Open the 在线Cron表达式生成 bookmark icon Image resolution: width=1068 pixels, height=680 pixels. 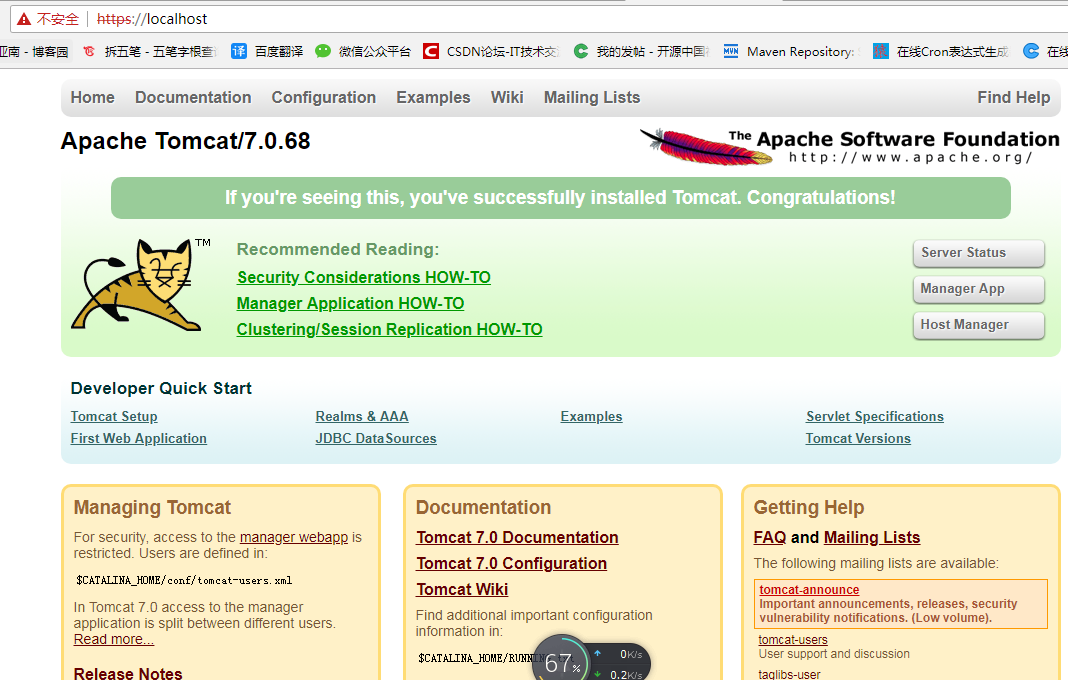tap(881, 51)
